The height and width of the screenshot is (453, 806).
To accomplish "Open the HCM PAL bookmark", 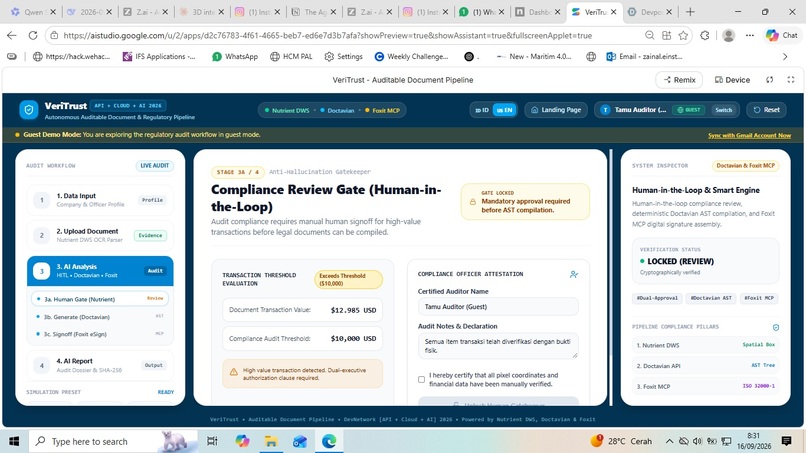I will pyautogui.click(x=291, y=57).
